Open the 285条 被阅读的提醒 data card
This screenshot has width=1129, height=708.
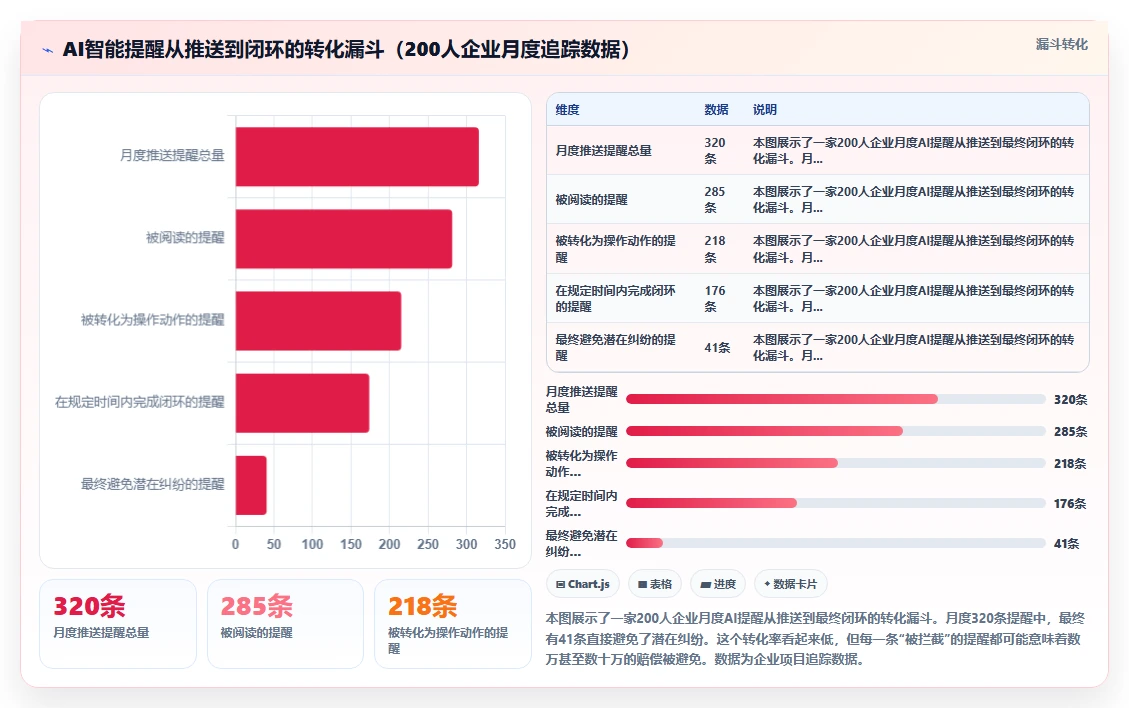coord(285,624)
